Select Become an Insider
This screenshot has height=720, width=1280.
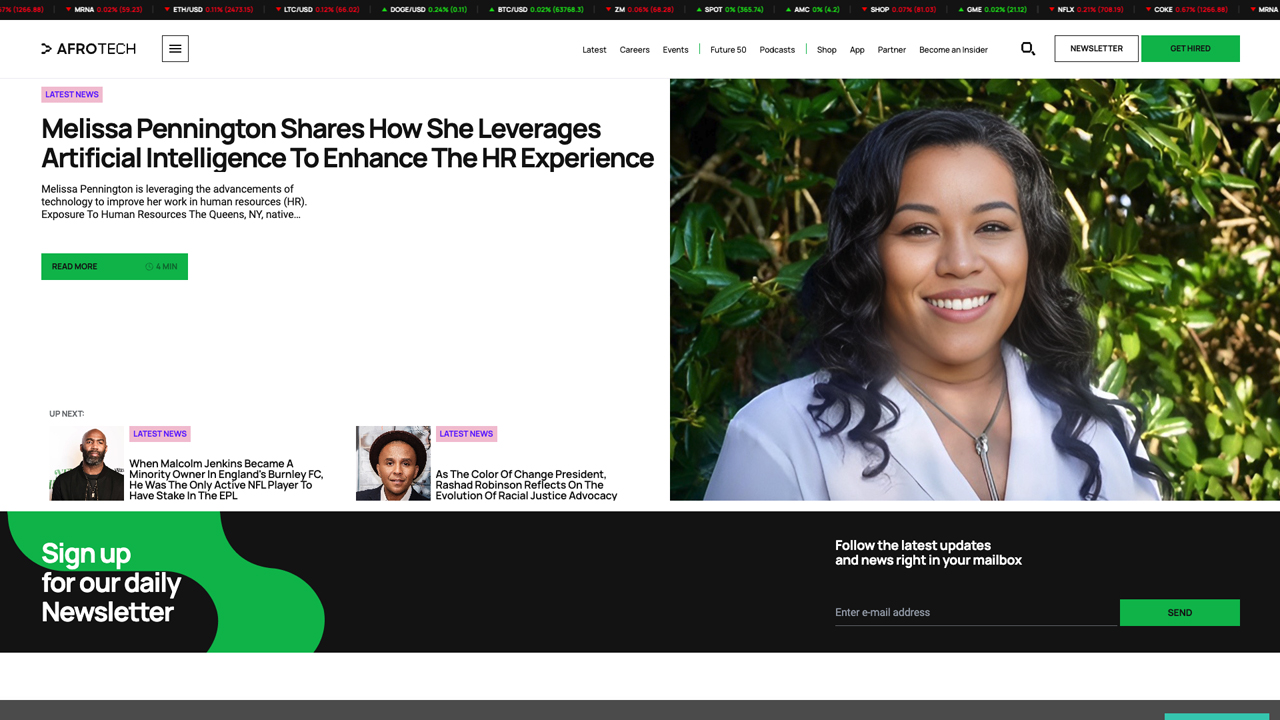tap(953, 50)
